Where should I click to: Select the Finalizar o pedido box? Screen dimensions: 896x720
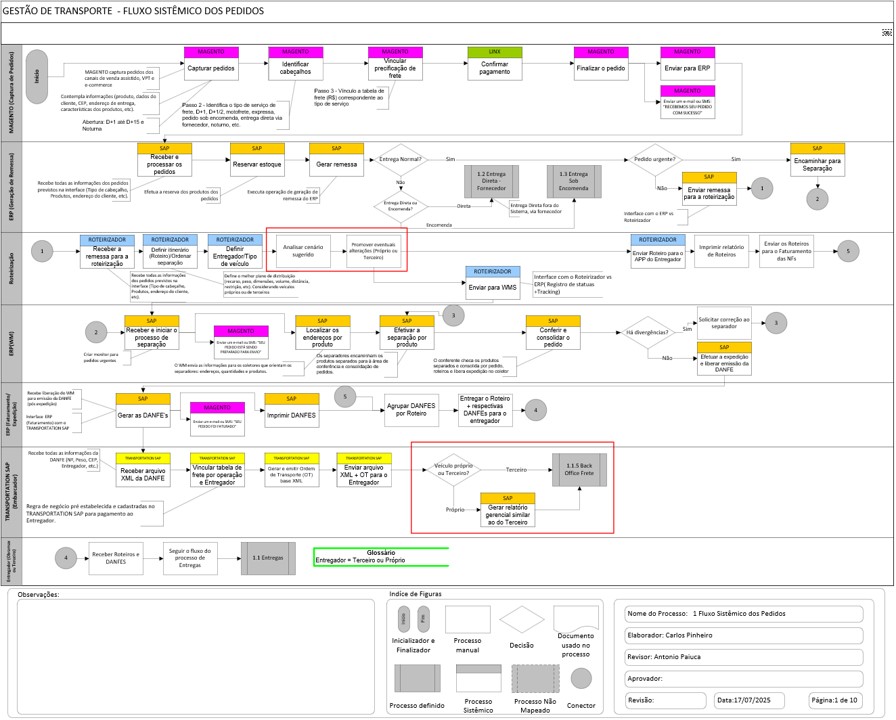[601, 63]
